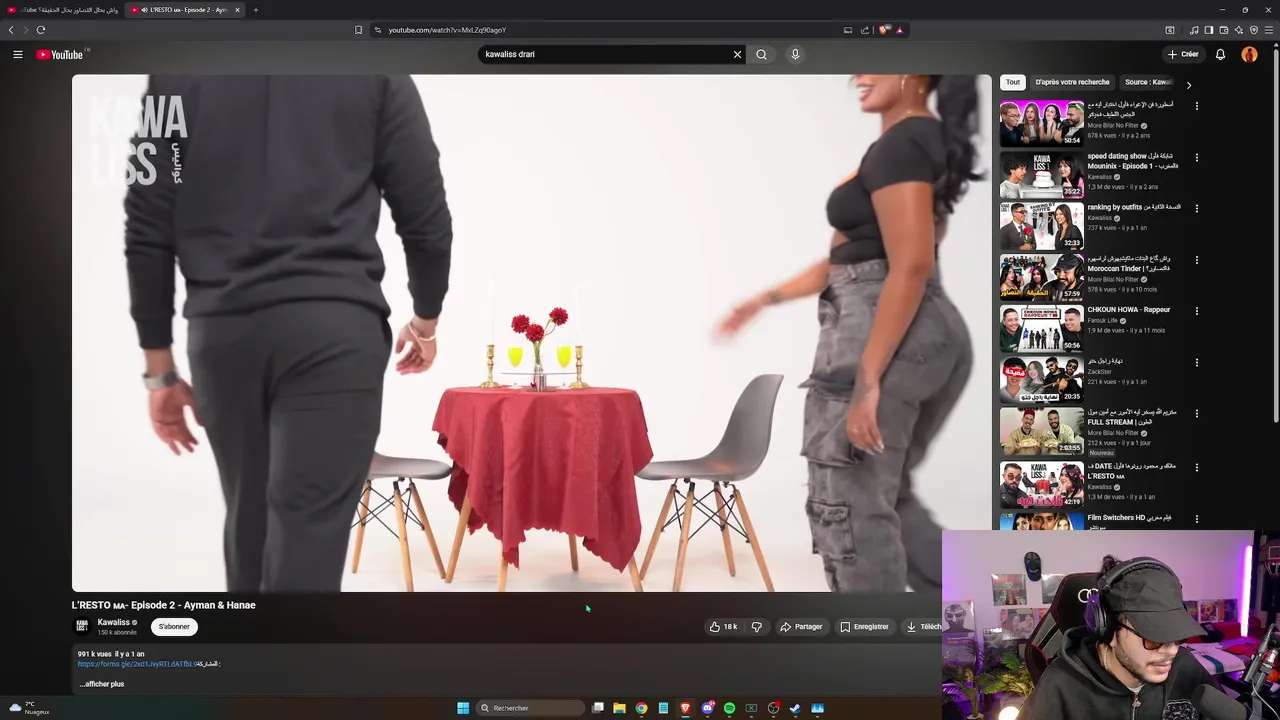1280x720 pixels.
Task: Expand description with ...afficher plus
Action: tap(102, 684)
